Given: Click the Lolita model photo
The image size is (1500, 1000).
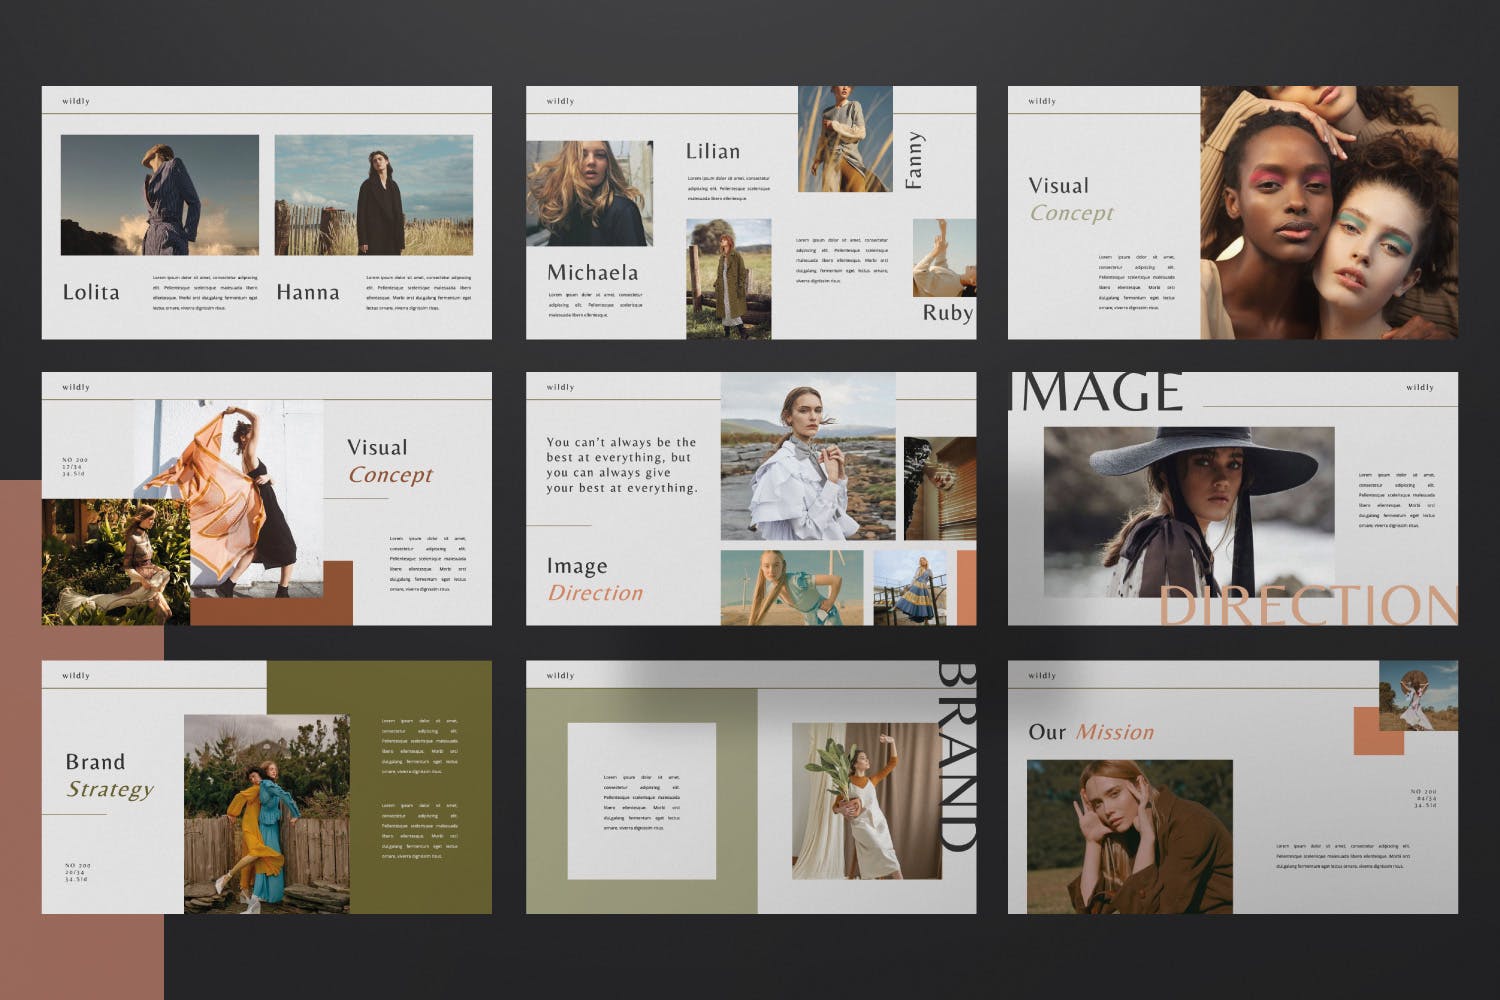Looking at the screenshot, I should [x=159, y=195].
